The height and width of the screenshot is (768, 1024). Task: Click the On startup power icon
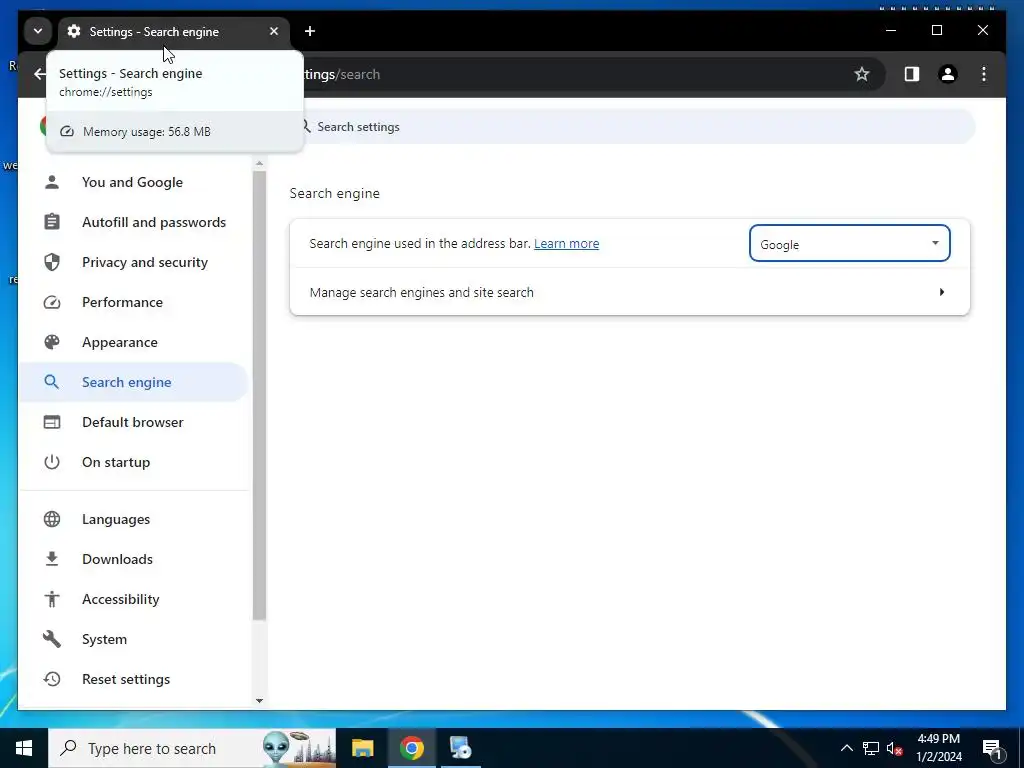[52, 462]
